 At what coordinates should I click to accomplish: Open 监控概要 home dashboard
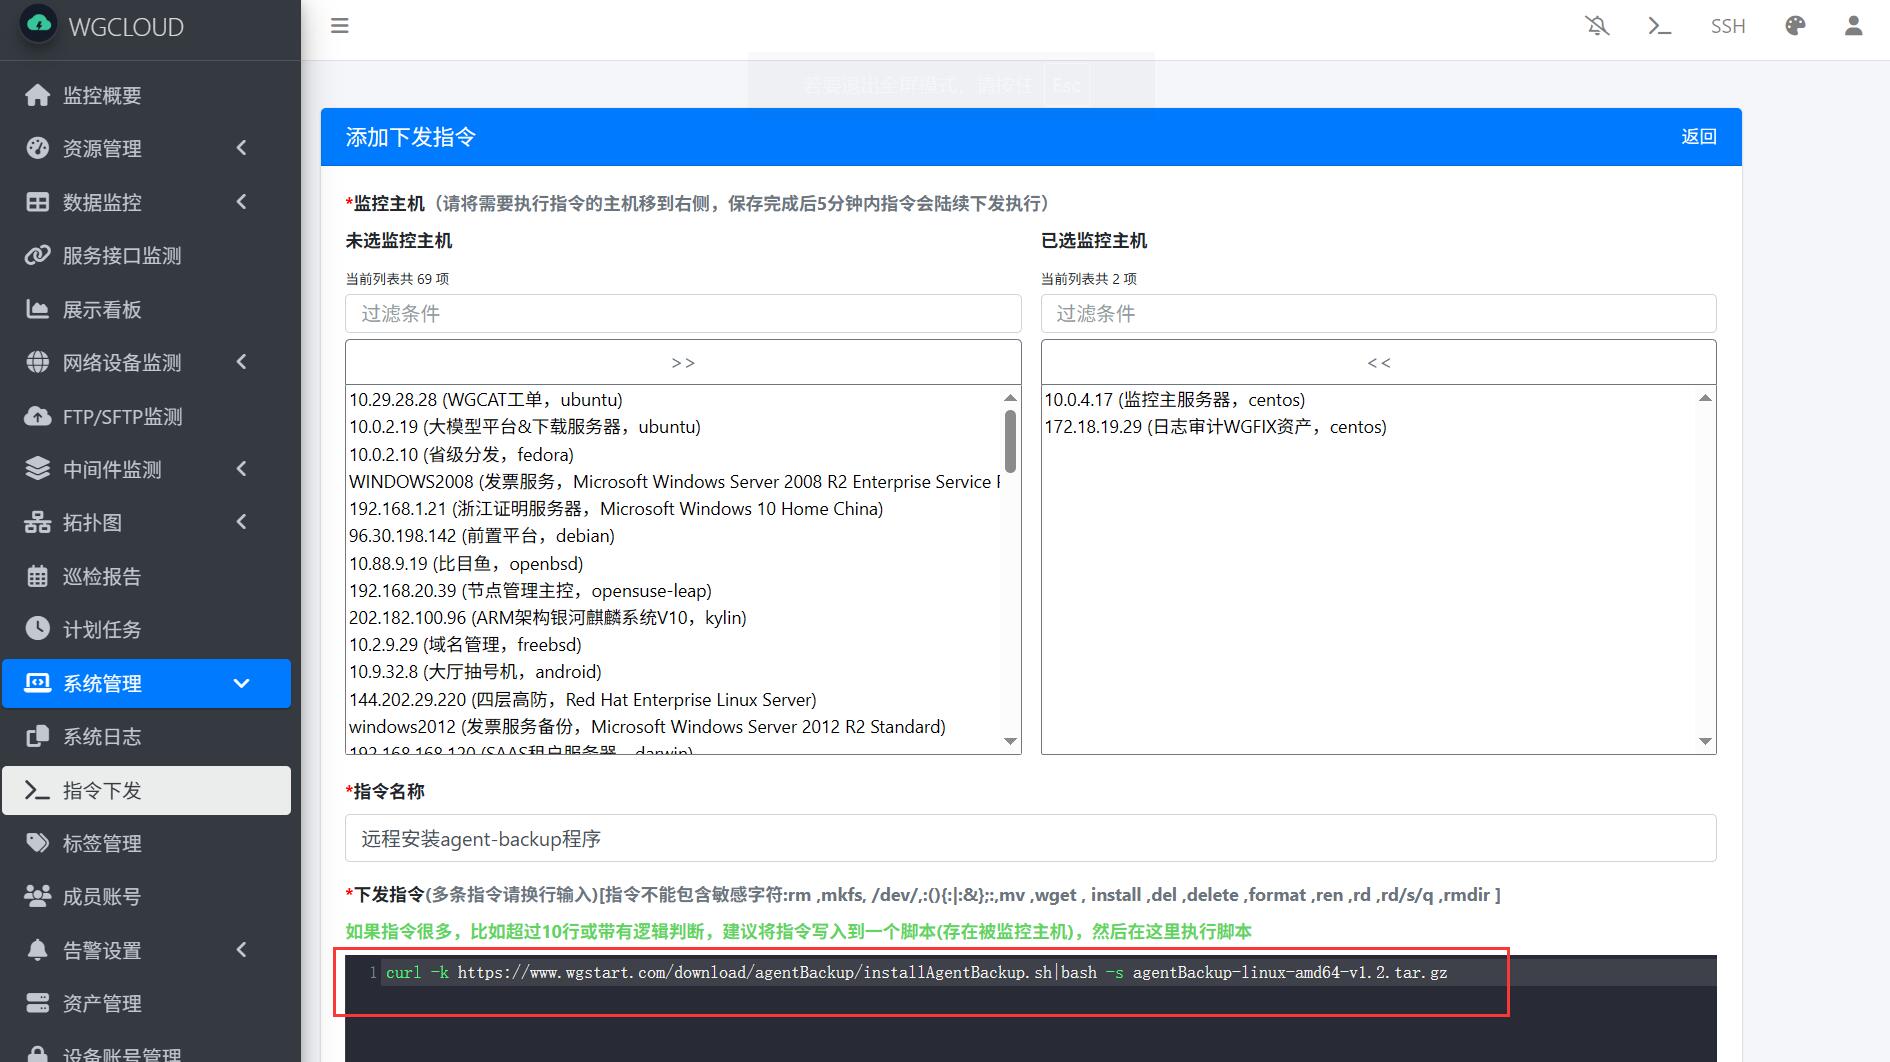click(102, 95)
